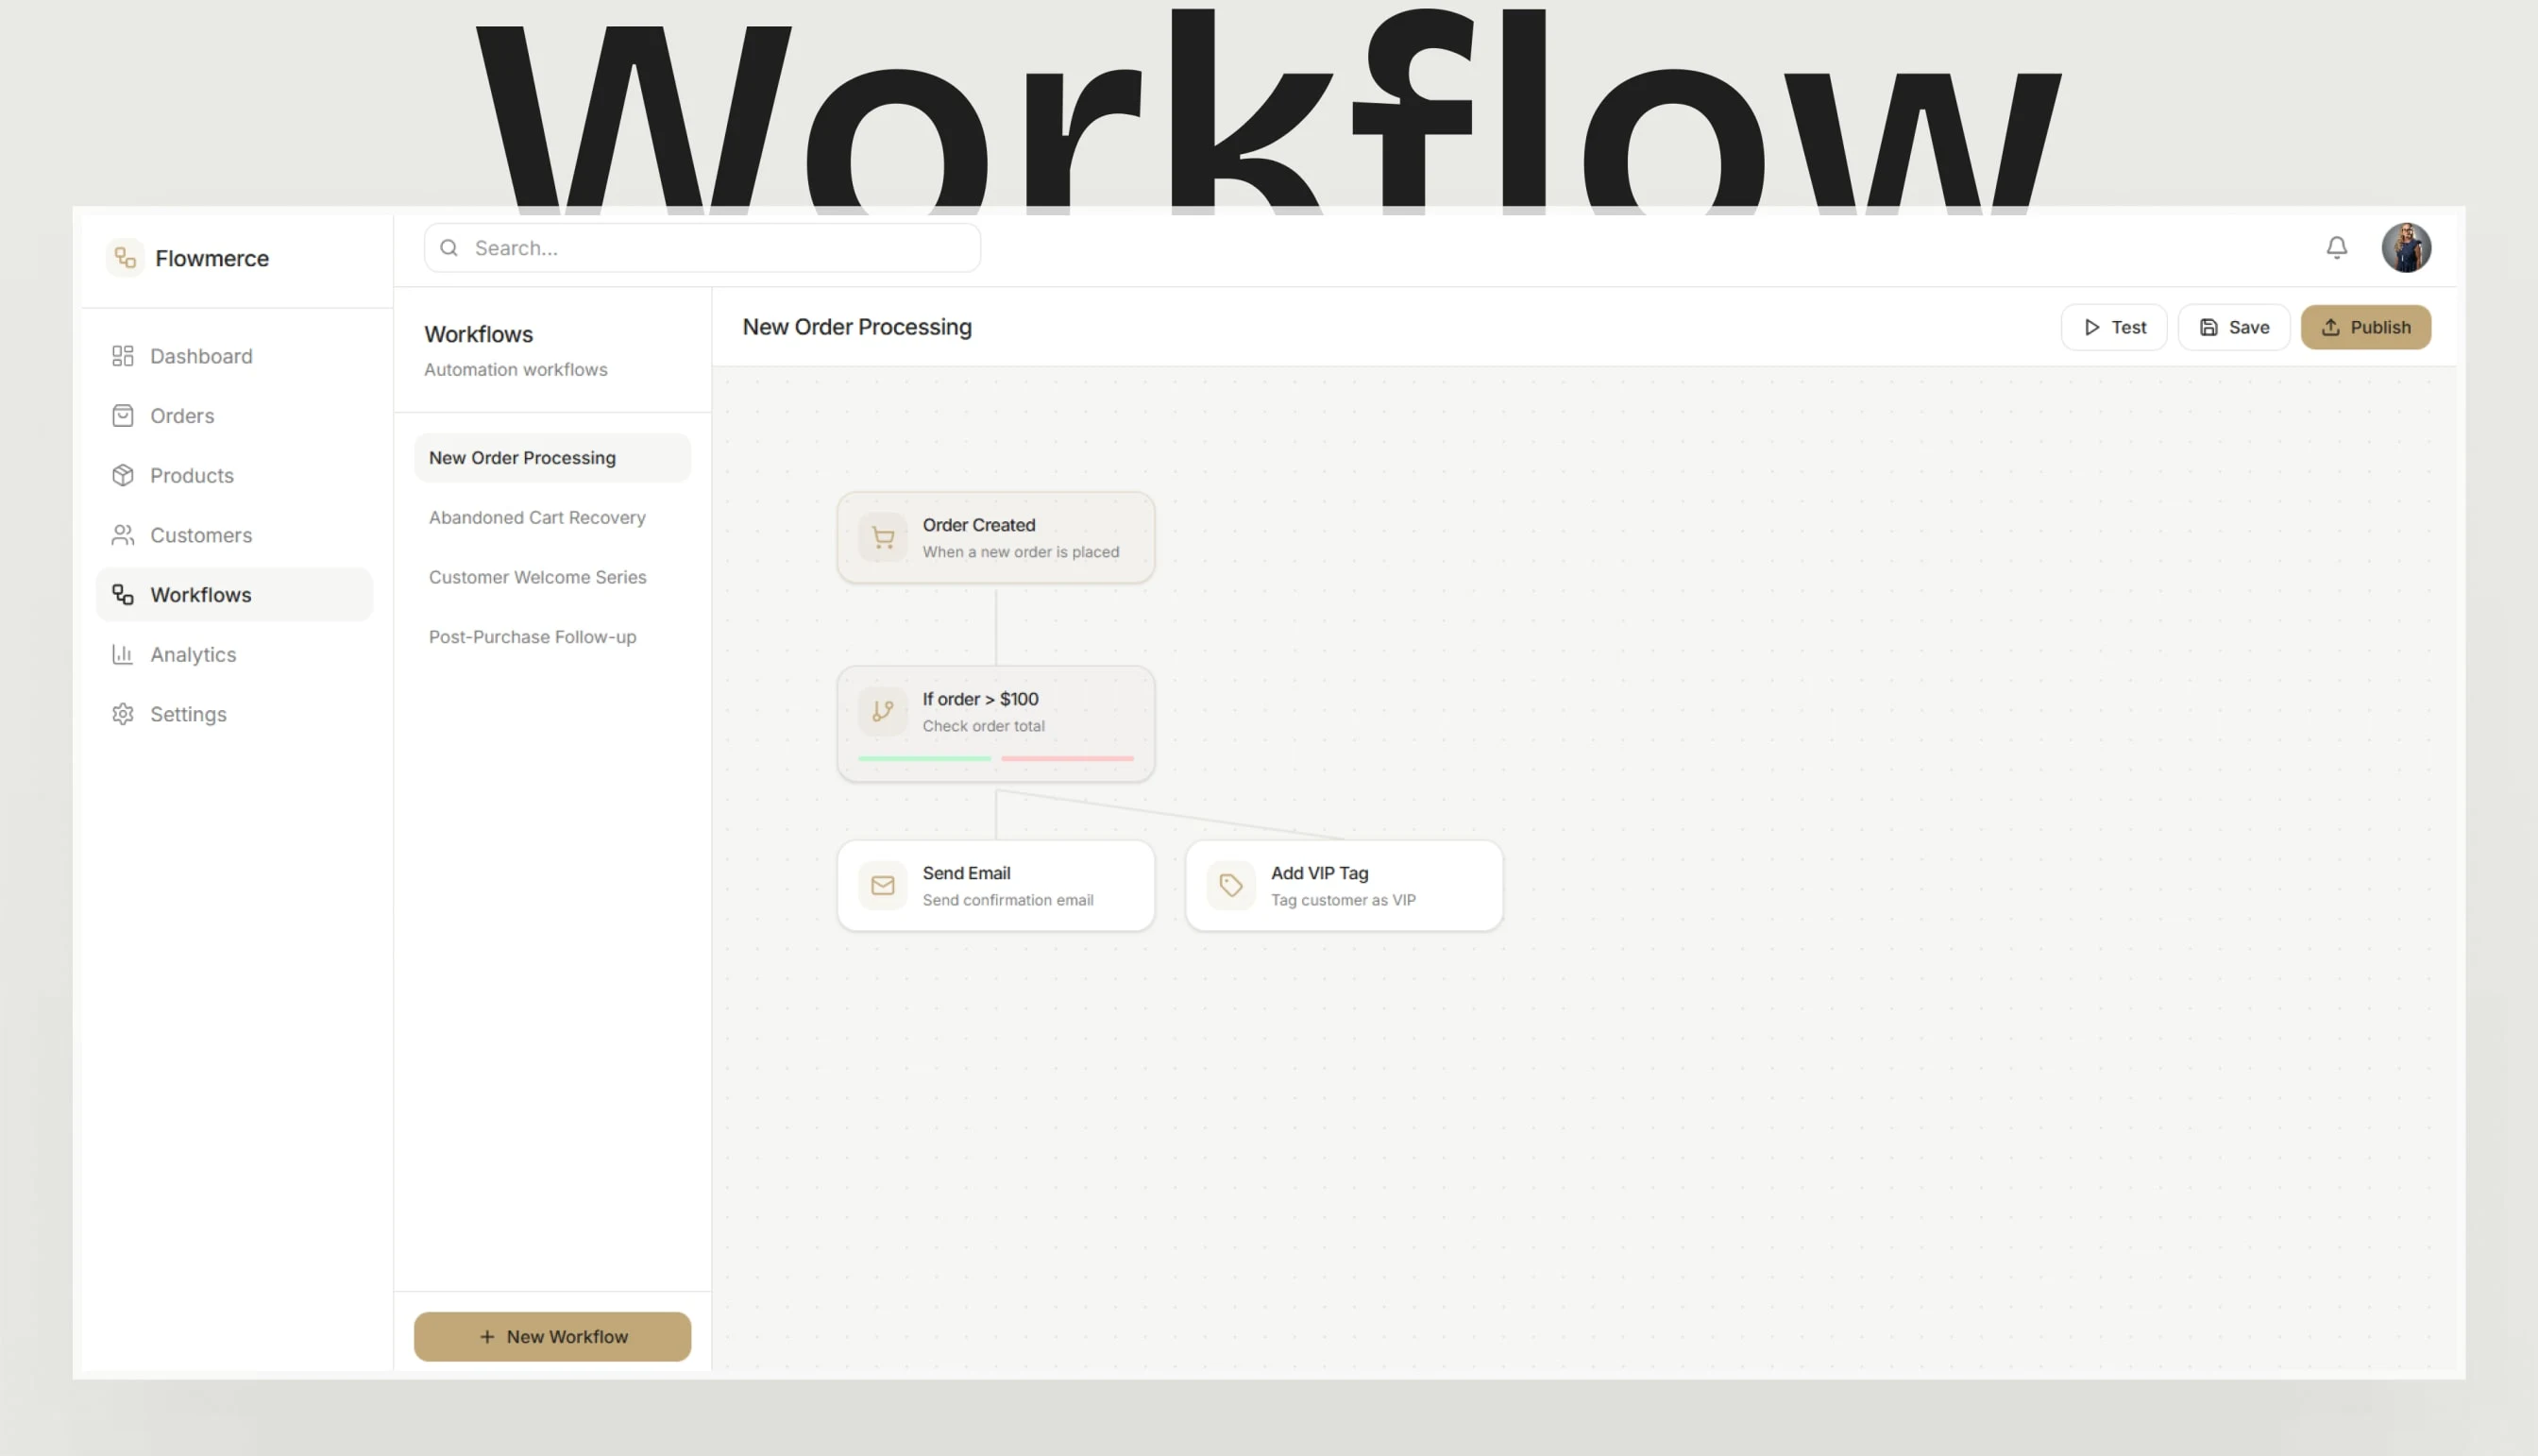Open notifications bell
This screenshot has width=2538, height=1456.
2336,247
